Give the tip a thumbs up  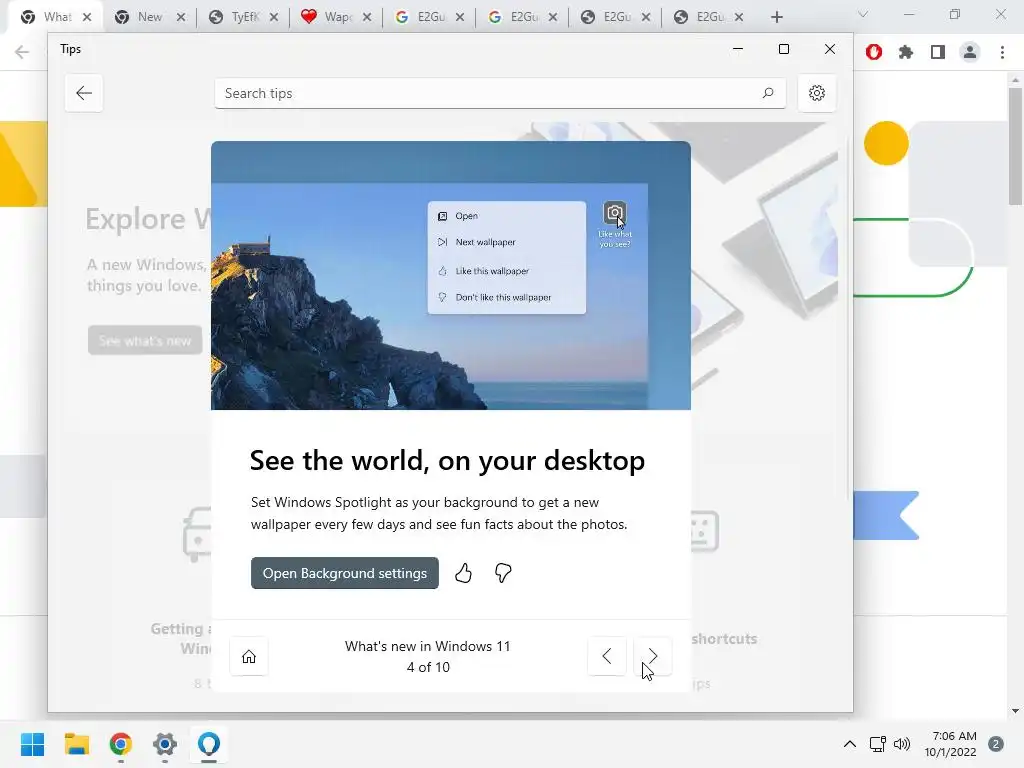pyautogui.click(x=463, y=573)
